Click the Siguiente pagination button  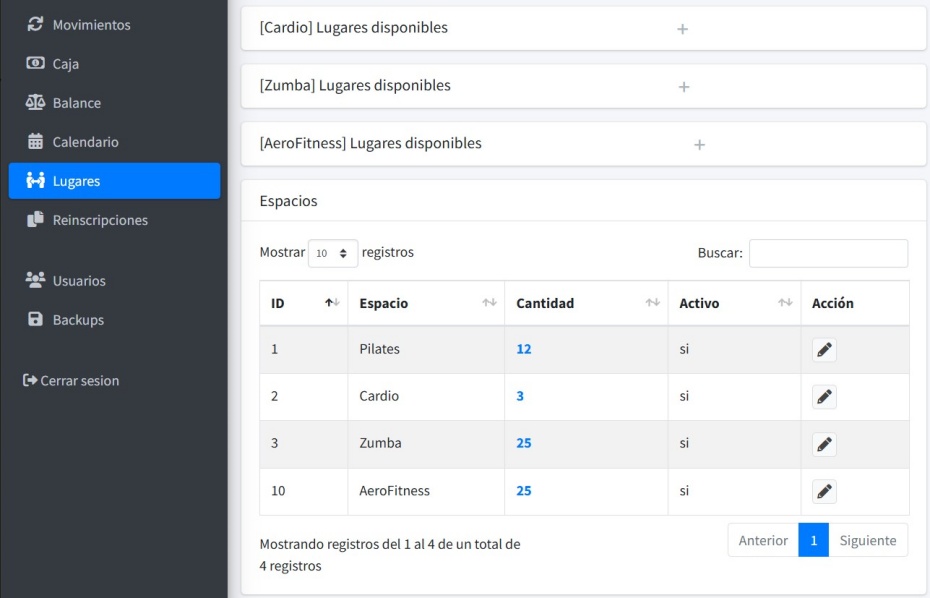(x=868, y=540)
